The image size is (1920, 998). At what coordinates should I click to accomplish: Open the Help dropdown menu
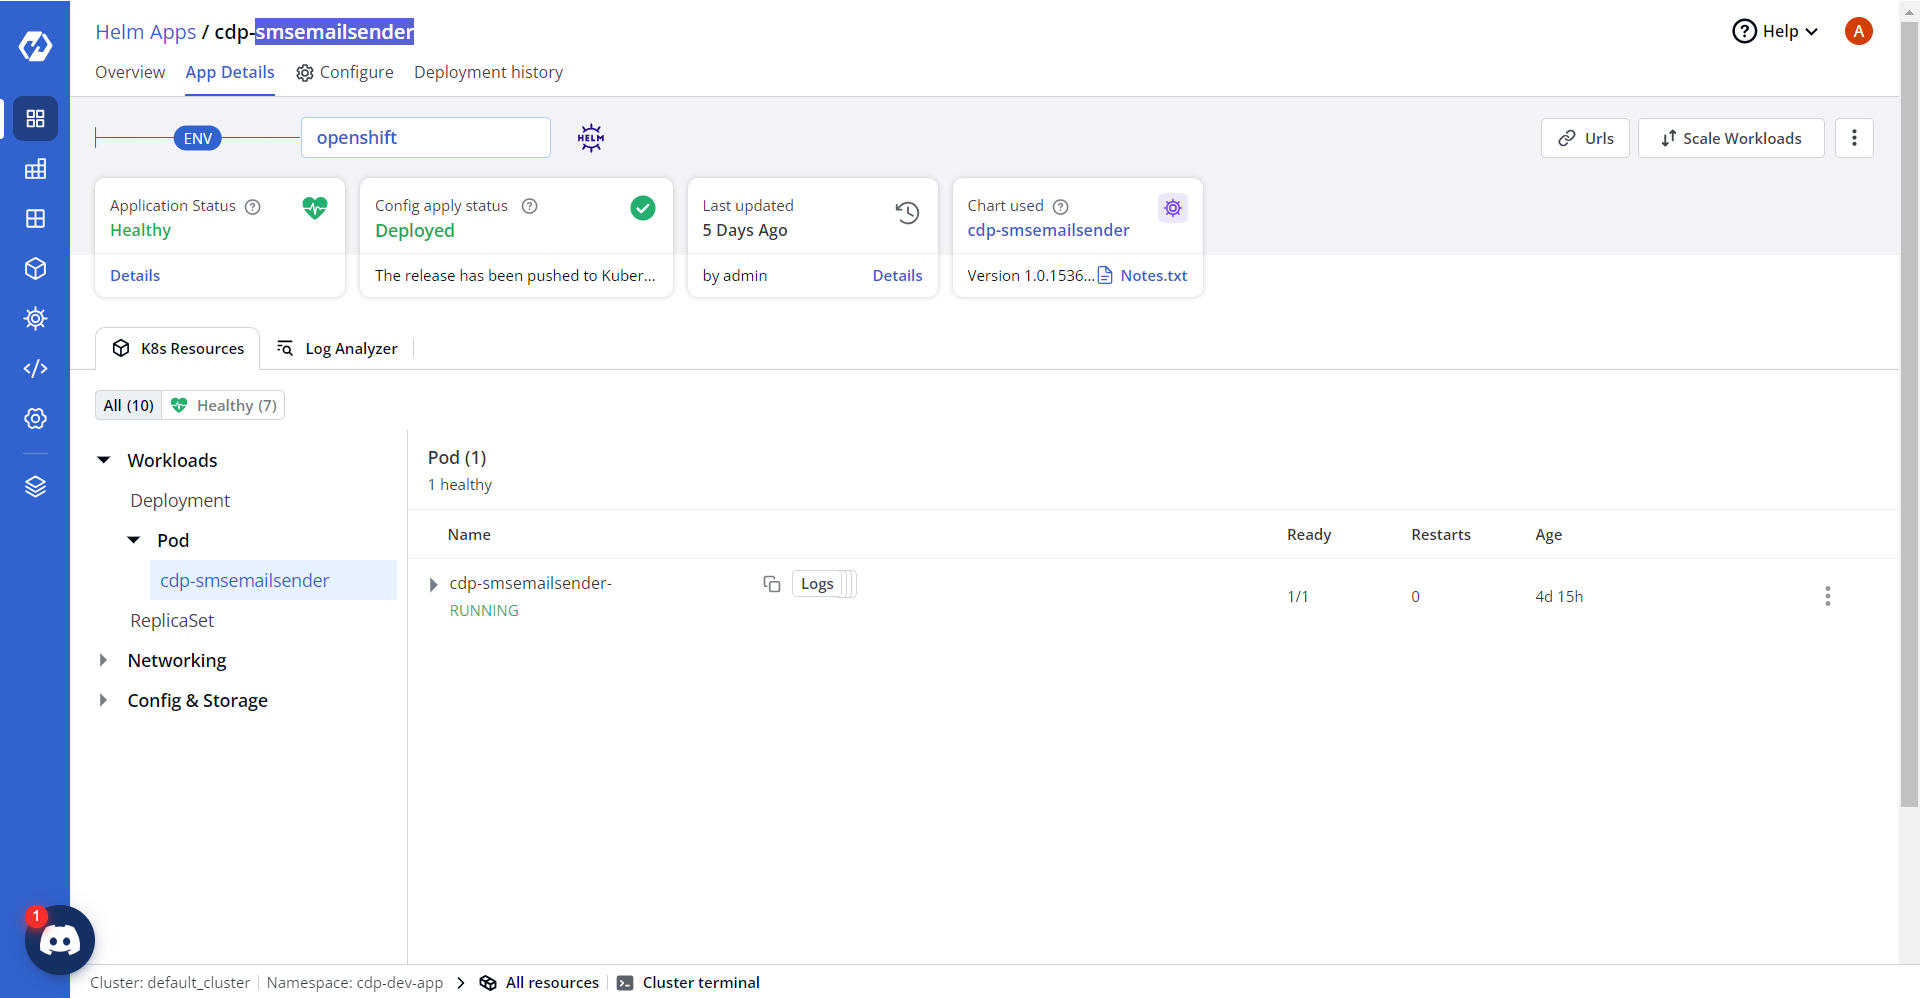pyautogui.click(x=1775, y=31)
